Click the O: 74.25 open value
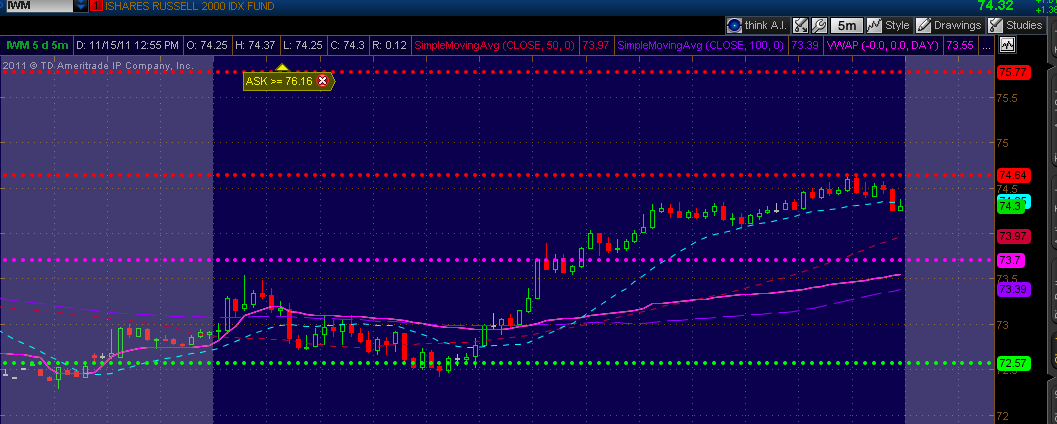Screen dimensions: 1057x424 208,45
